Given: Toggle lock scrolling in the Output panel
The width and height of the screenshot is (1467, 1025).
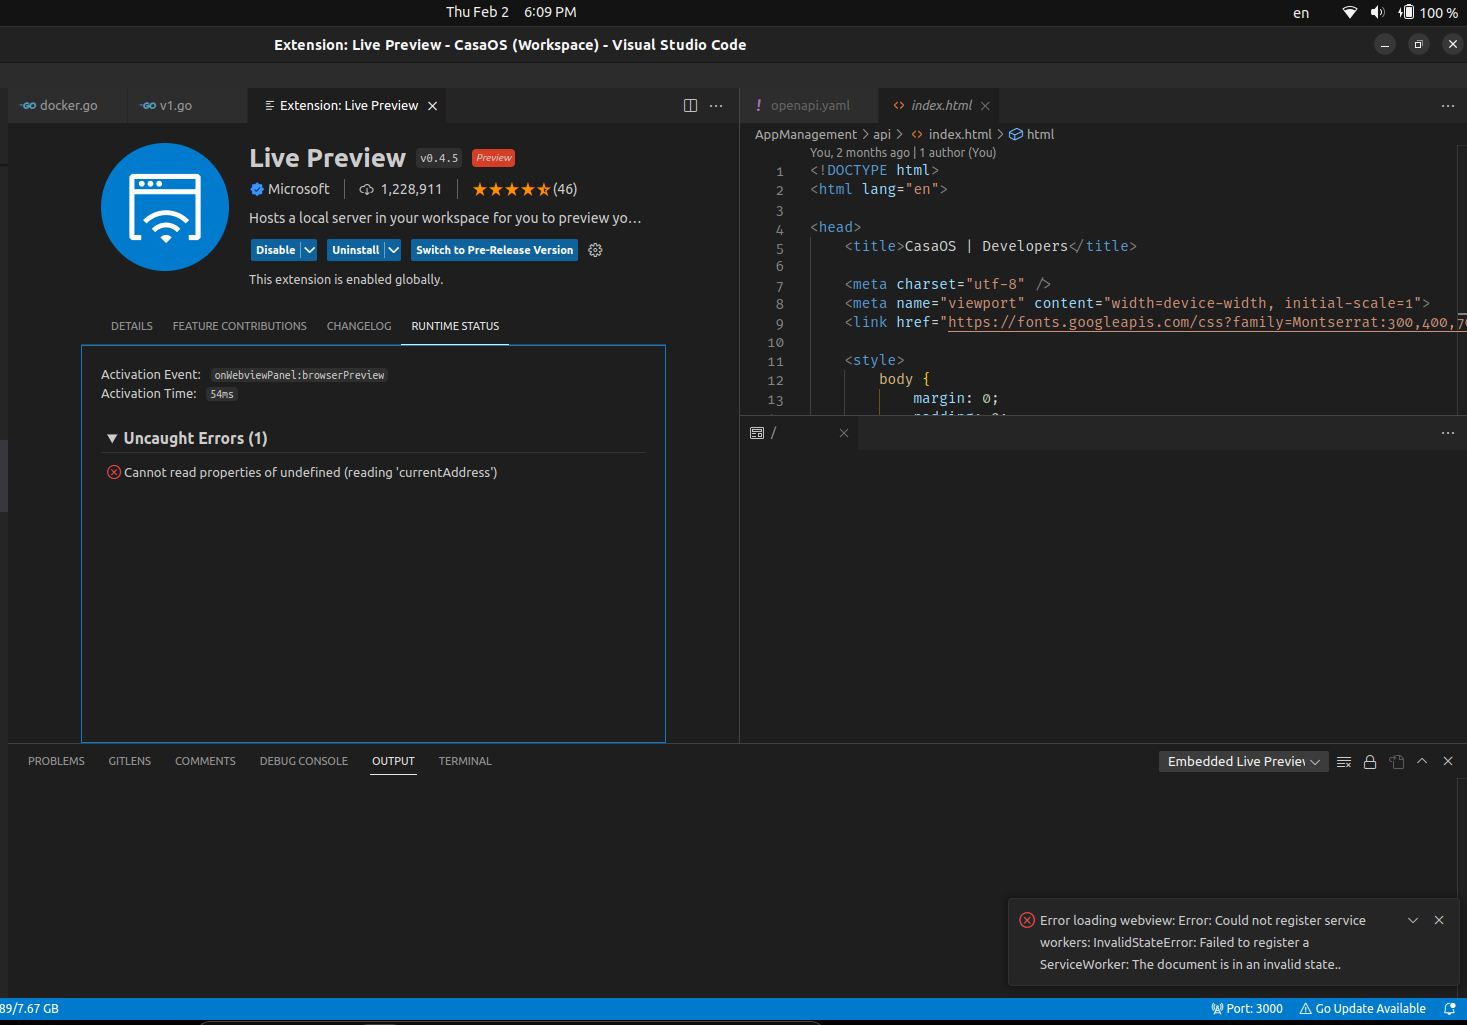Looking at the screenshot, I should 1370,761.
